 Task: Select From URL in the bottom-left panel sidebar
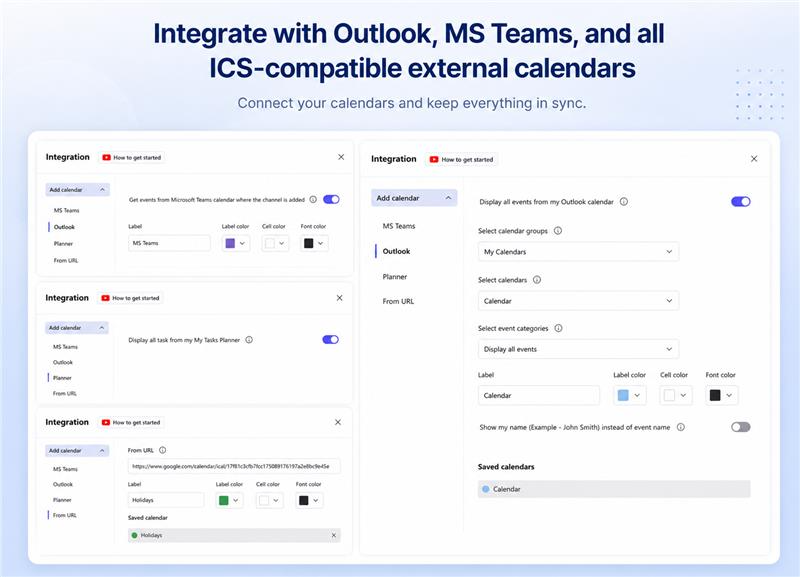coord(65,515)
